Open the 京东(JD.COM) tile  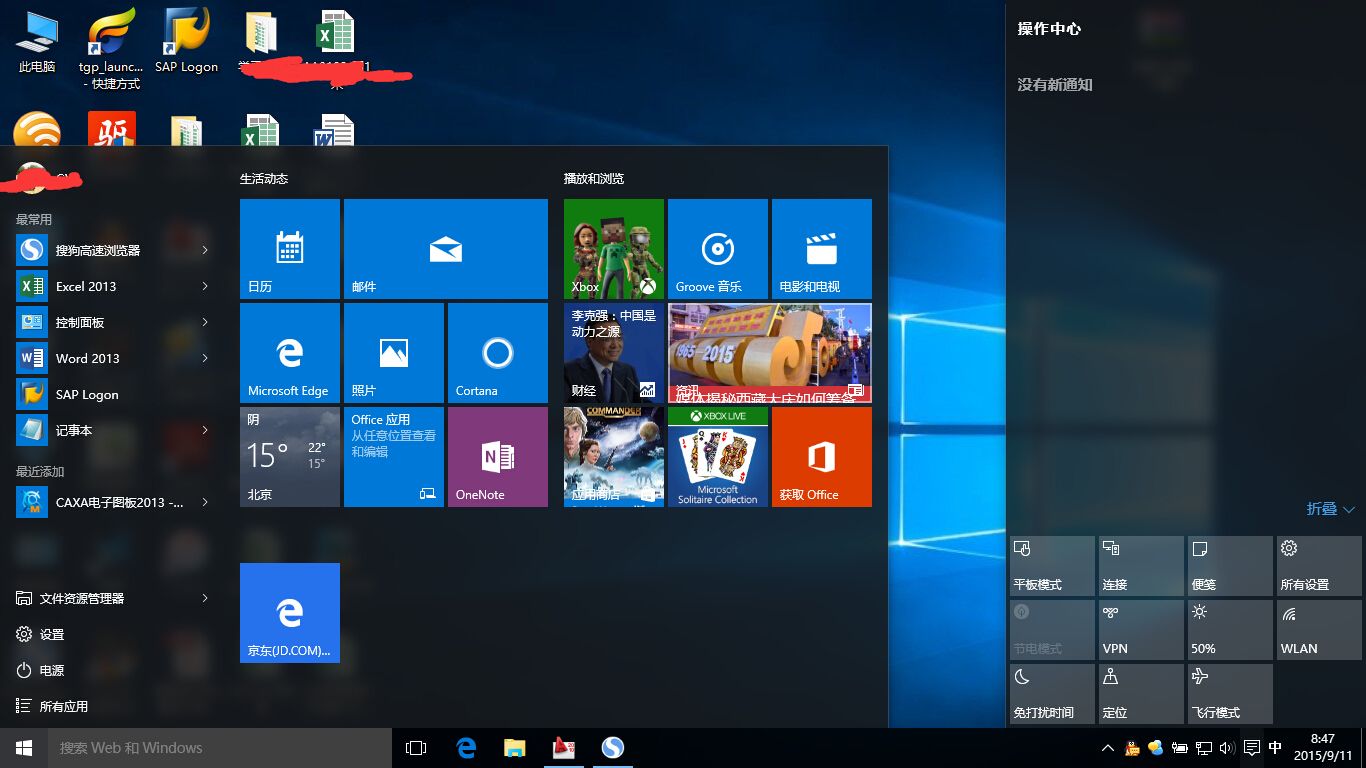(x=290, y=613)
